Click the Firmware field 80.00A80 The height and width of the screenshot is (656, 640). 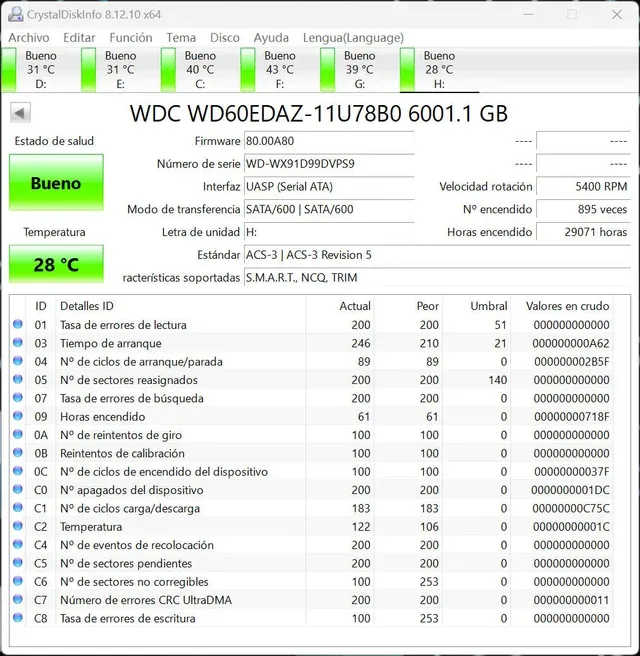pyautogui.click(x=329, y=141)
